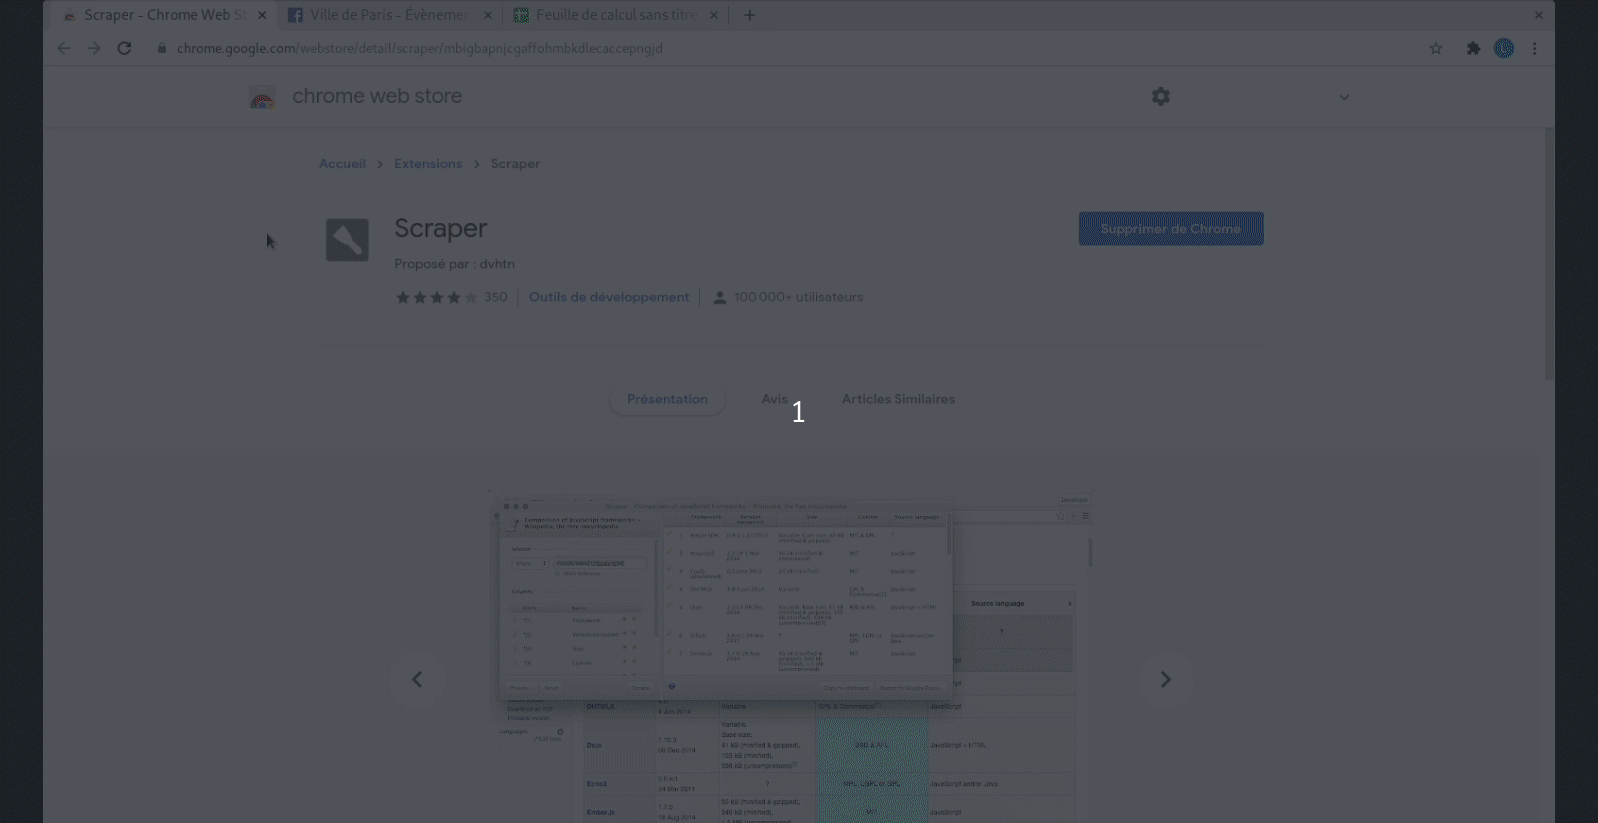
Task: Open the Présentation tab
Action: (x=667, y=399)
